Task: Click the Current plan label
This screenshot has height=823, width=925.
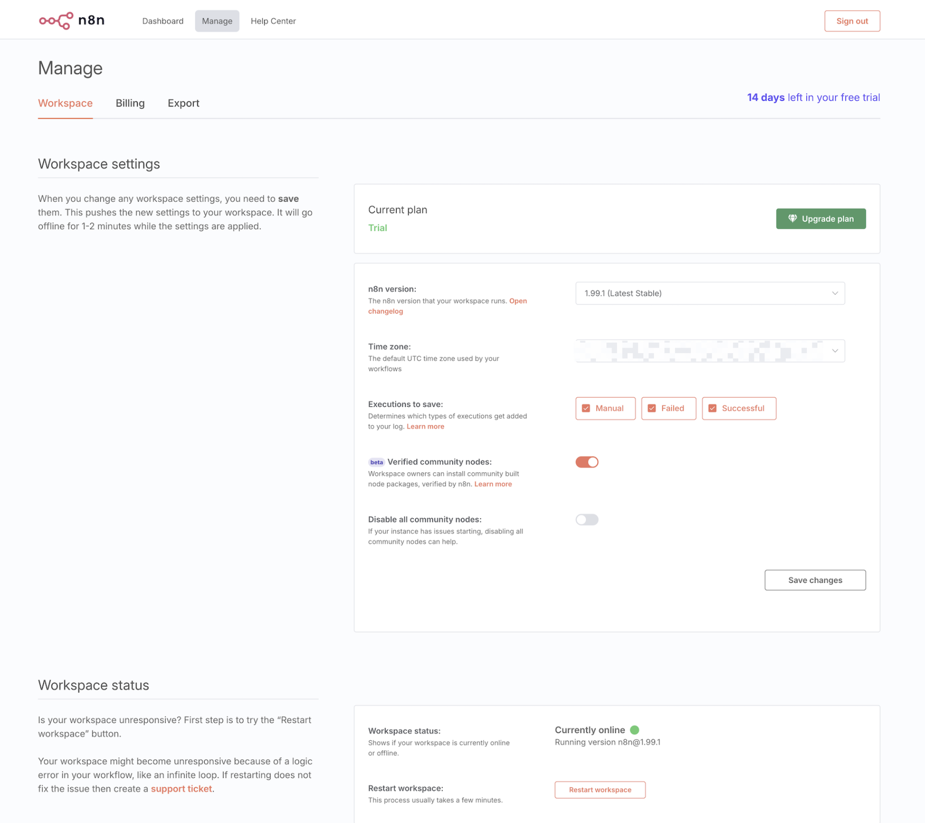Action: point(398,209)
